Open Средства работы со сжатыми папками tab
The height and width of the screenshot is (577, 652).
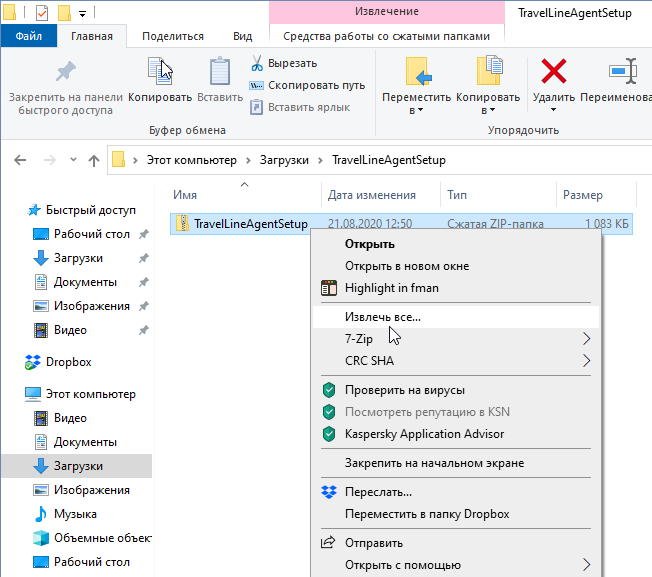tap(387, 37)
